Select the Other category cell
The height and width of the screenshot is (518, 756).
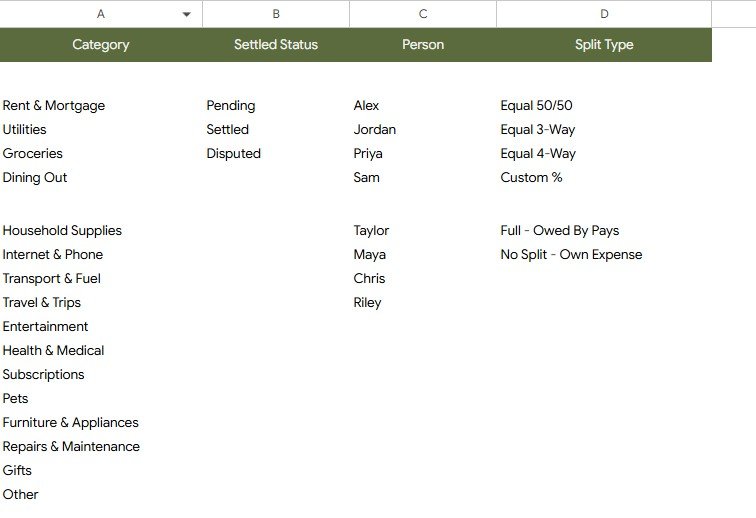tap(101, 494)
